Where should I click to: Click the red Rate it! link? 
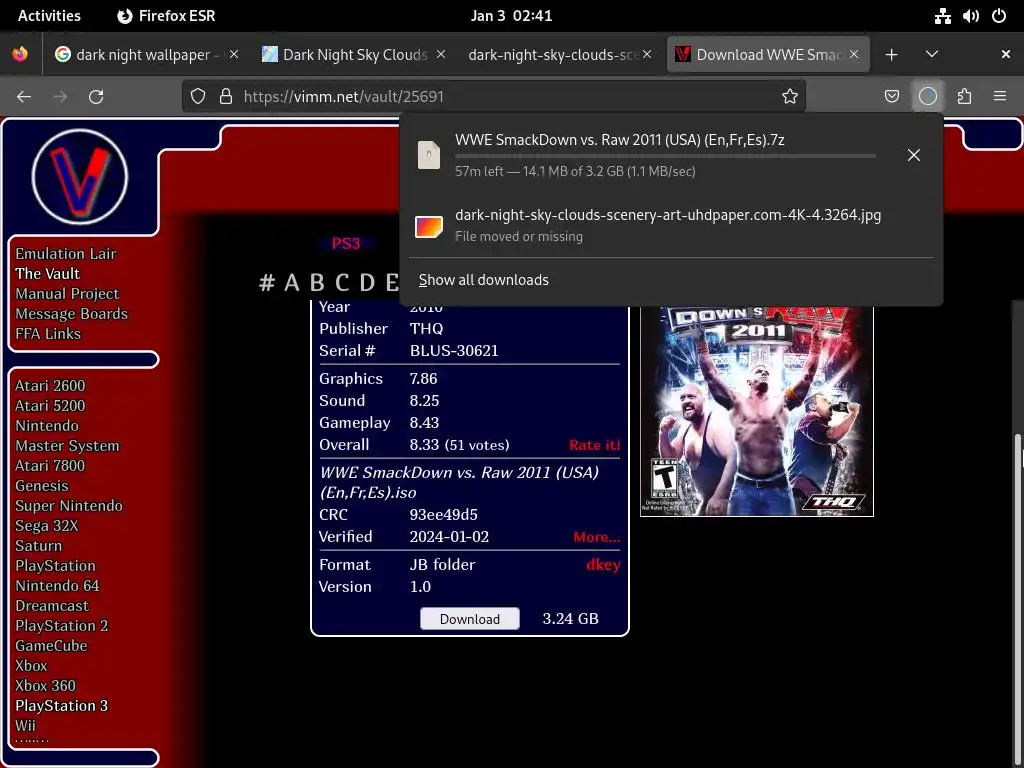(x=594, y=445)
